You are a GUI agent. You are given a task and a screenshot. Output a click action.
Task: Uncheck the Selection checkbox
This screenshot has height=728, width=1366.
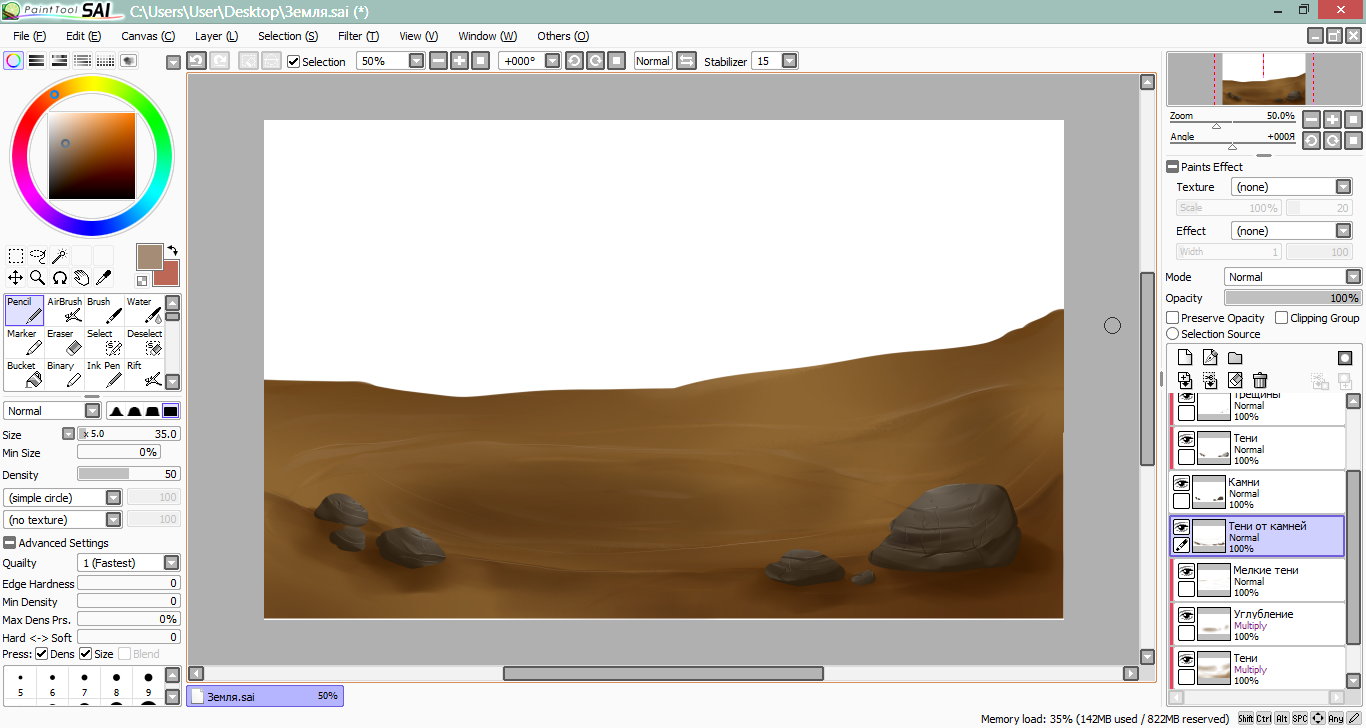click(293, 61)
